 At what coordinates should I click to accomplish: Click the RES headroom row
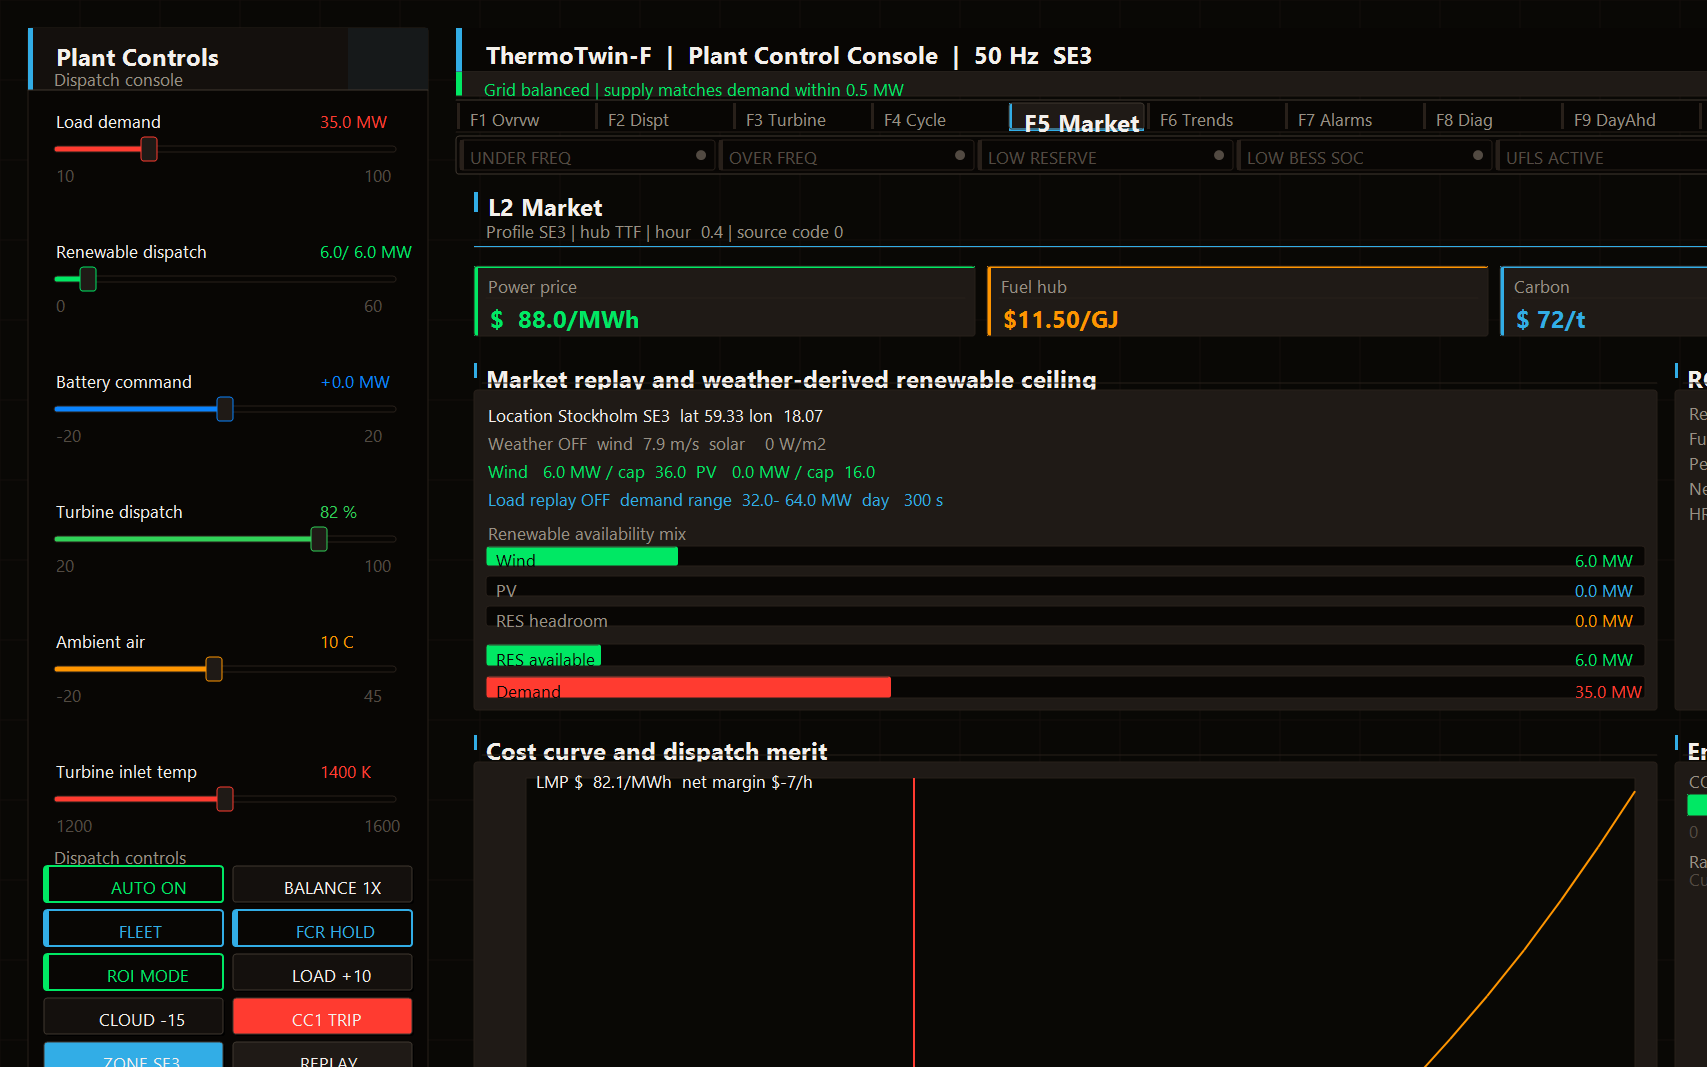(1065, 619)
